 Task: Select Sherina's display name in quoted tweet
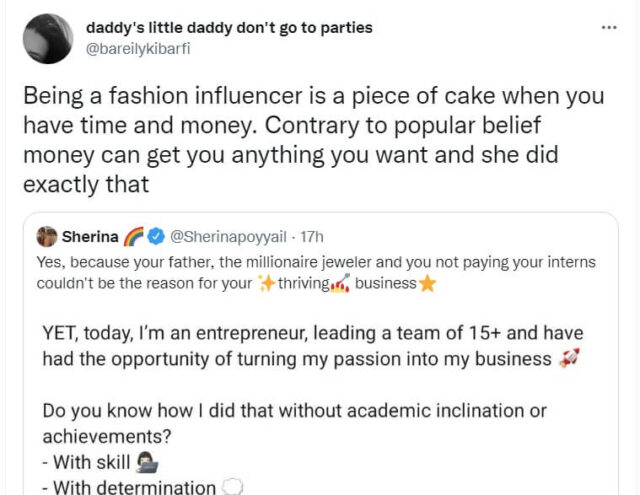pyautogui.click(x=89, y=238)
